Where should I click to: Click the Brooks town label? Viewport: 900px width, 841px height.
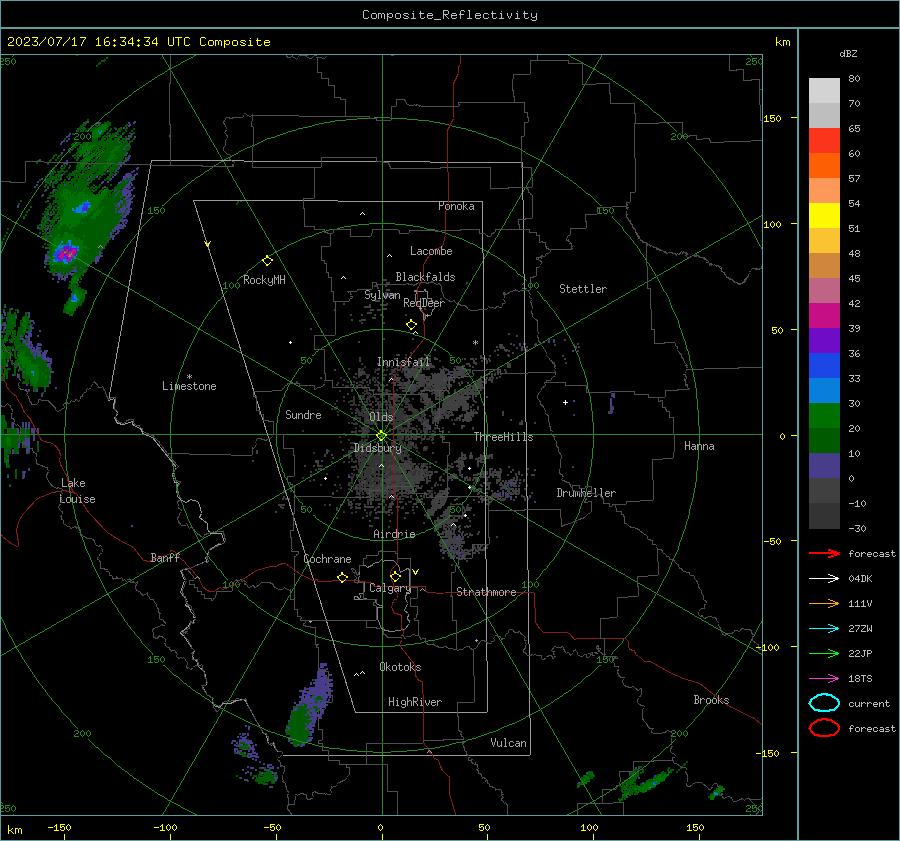point(711,700)
